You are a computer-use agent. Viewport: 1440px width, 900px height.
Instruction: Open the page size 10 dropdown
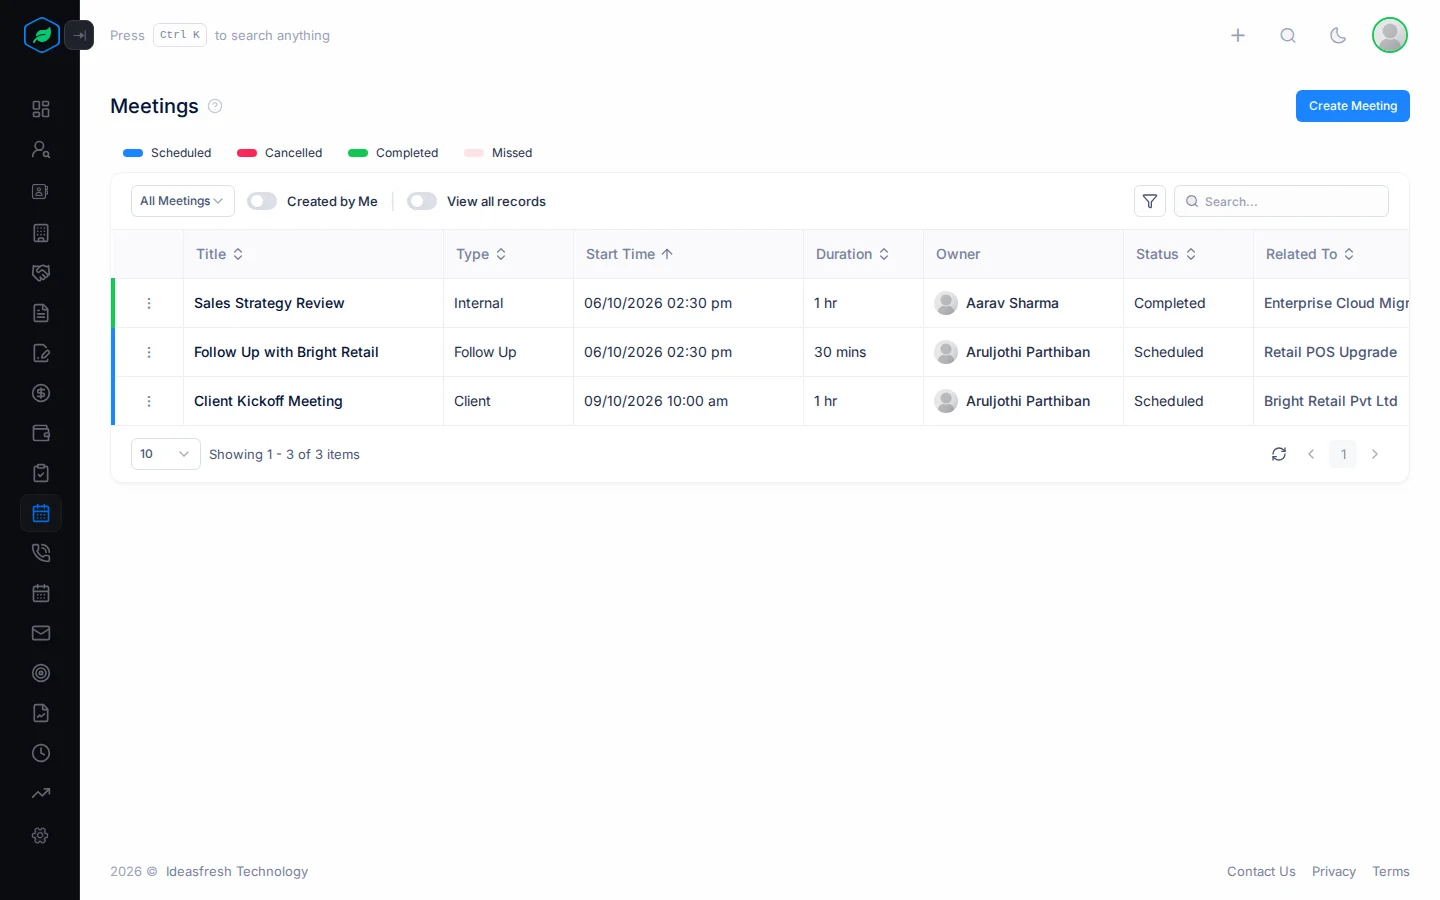click(x=166, y=454)
